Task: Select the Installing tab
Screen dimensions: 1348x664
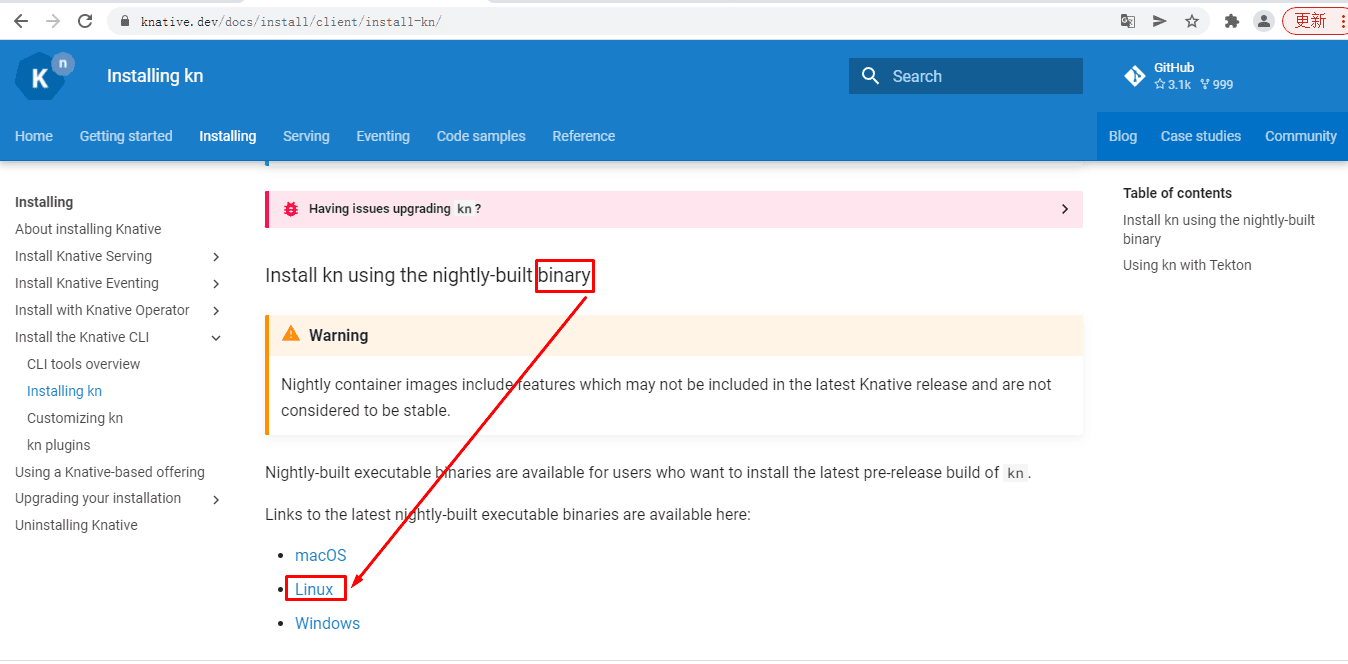Action: coord(228,136)
